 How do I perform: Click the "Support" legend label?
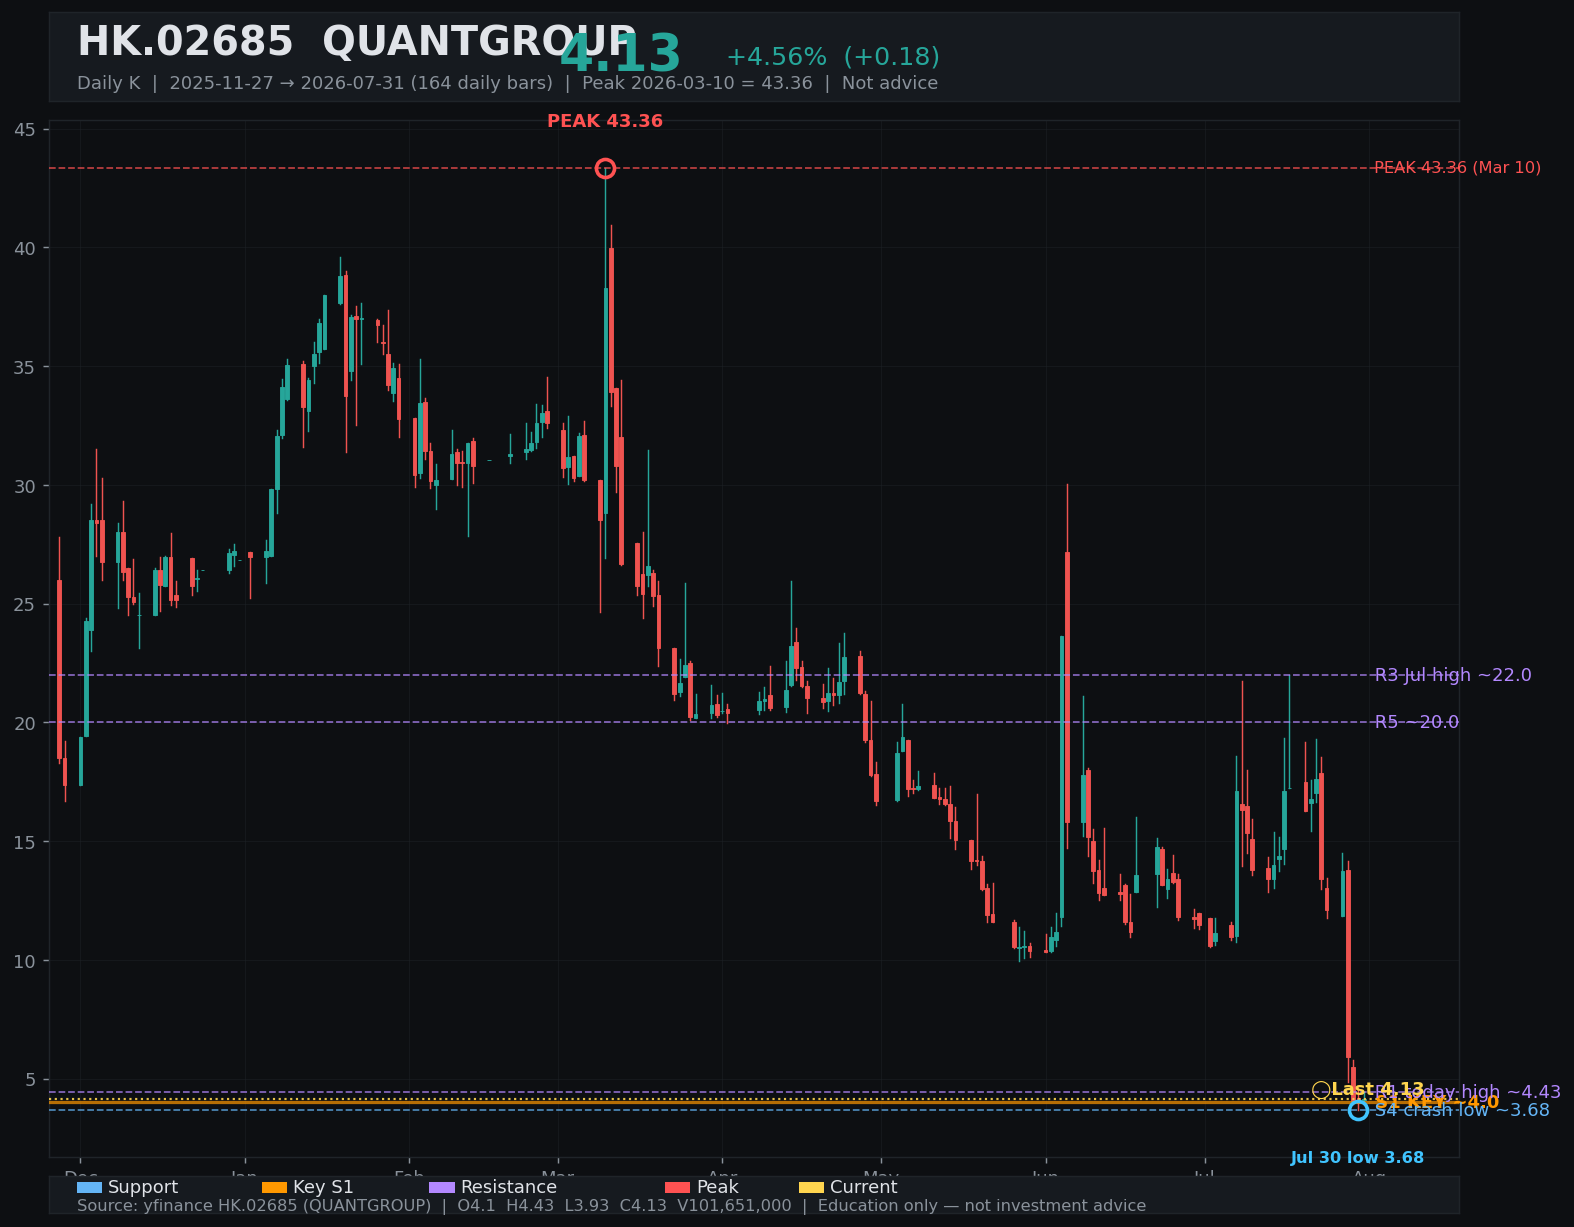pos(143,1187)
